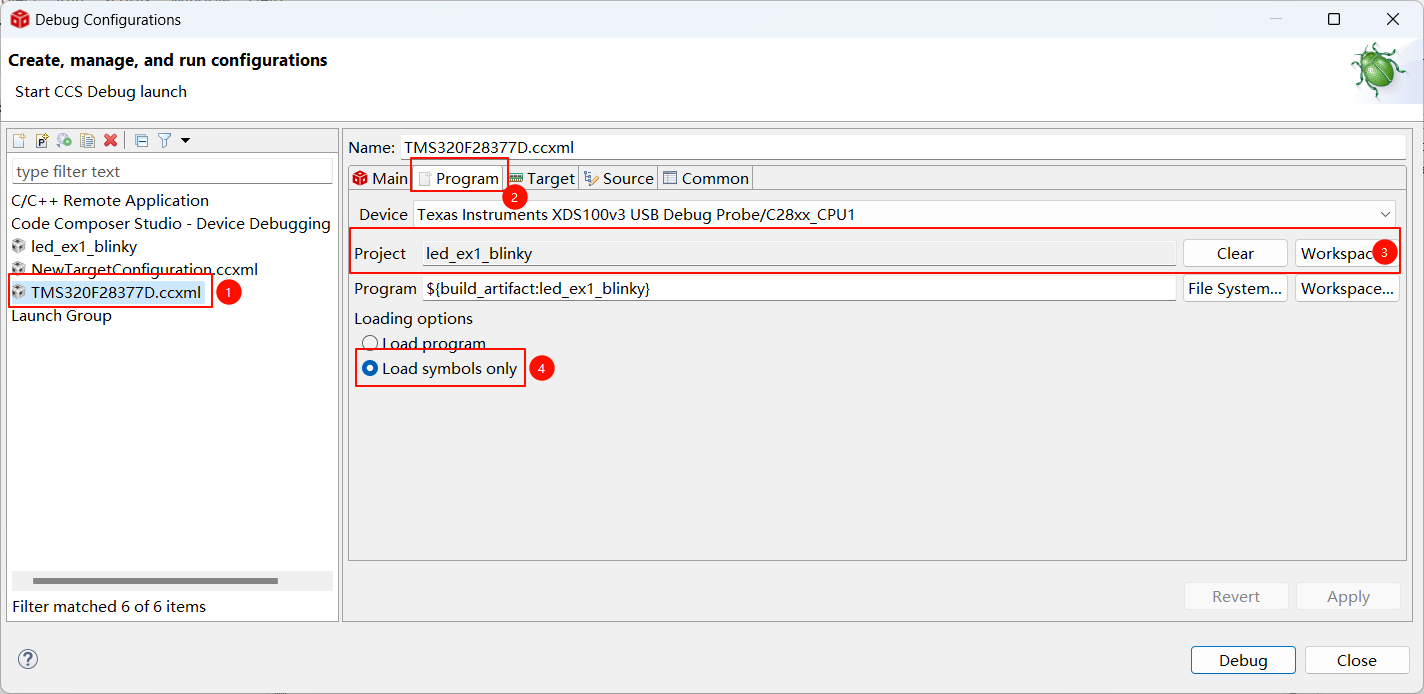The width and height of the screenshot is (1424, 694).
Task: Delete the selected launch configuration
Action: (x=111, y=141)
